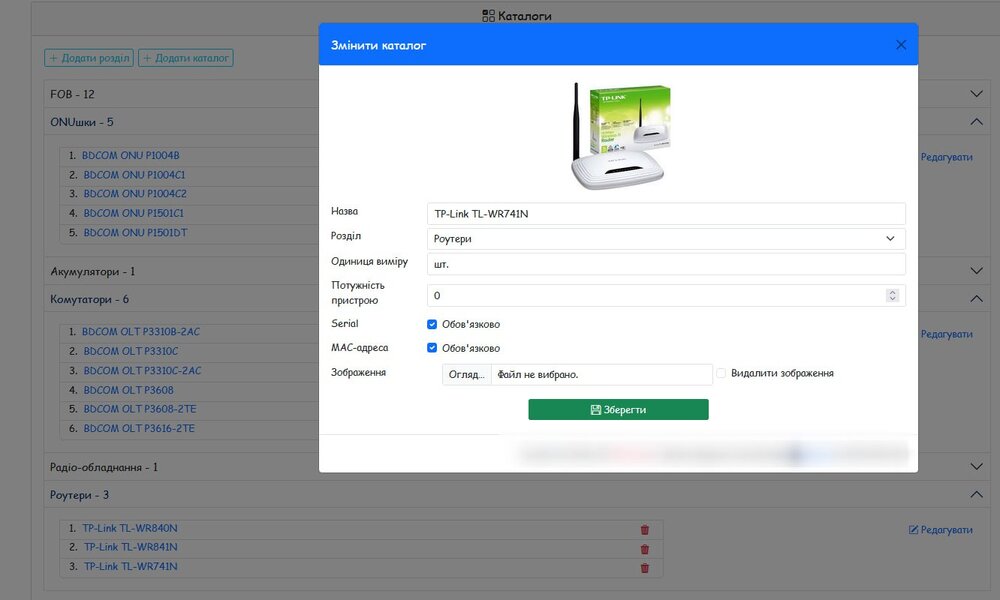Click the Додати каталог button

click(186, 59)
